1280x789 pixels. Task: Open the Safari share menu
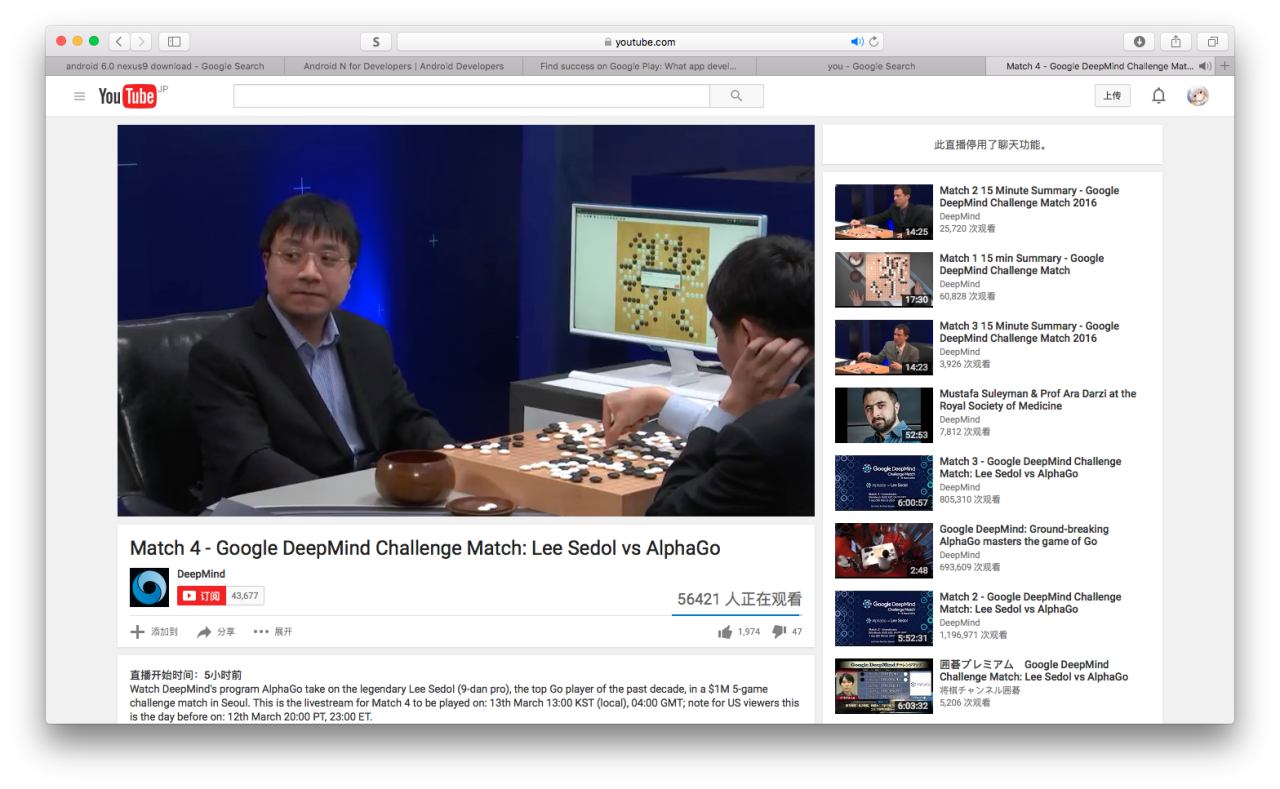(1176, 41)
